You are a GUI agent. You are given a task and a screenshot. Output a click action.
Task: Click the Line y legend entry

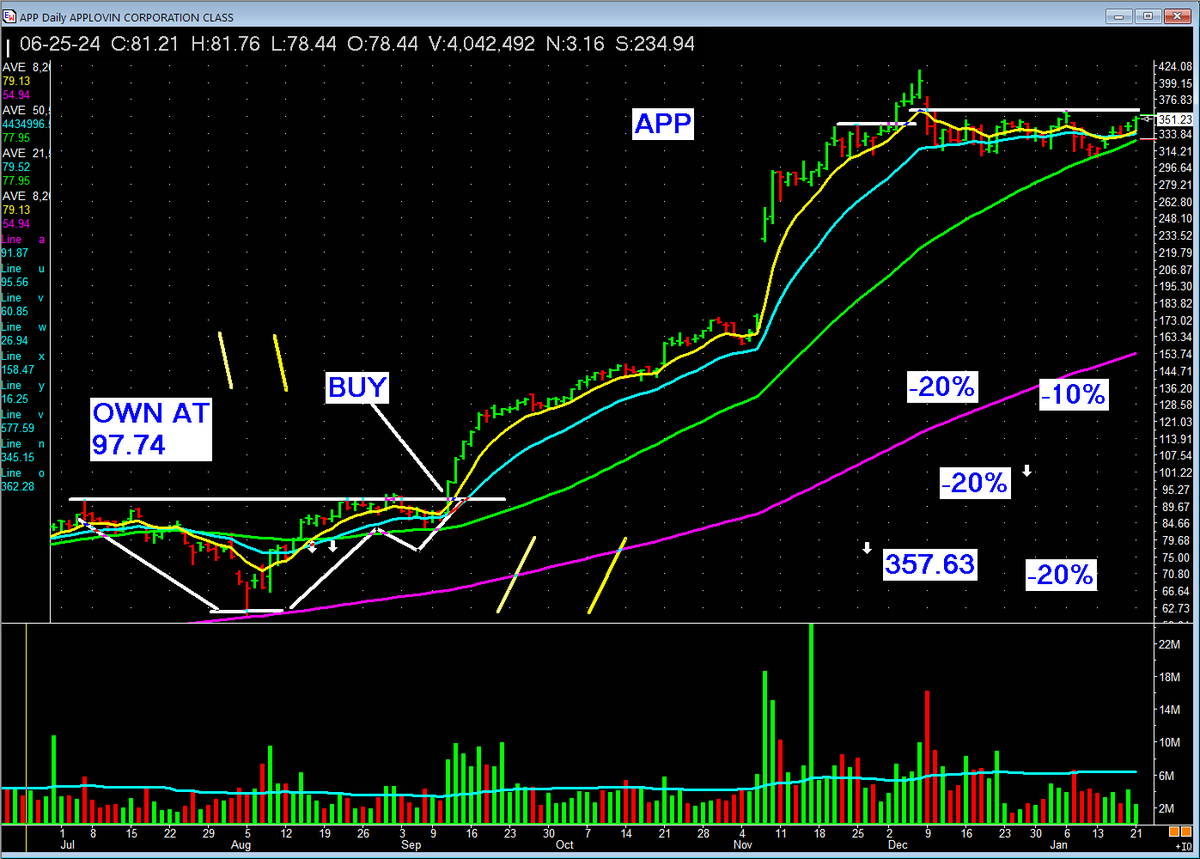pyautogui.click(x=22, y=385)
